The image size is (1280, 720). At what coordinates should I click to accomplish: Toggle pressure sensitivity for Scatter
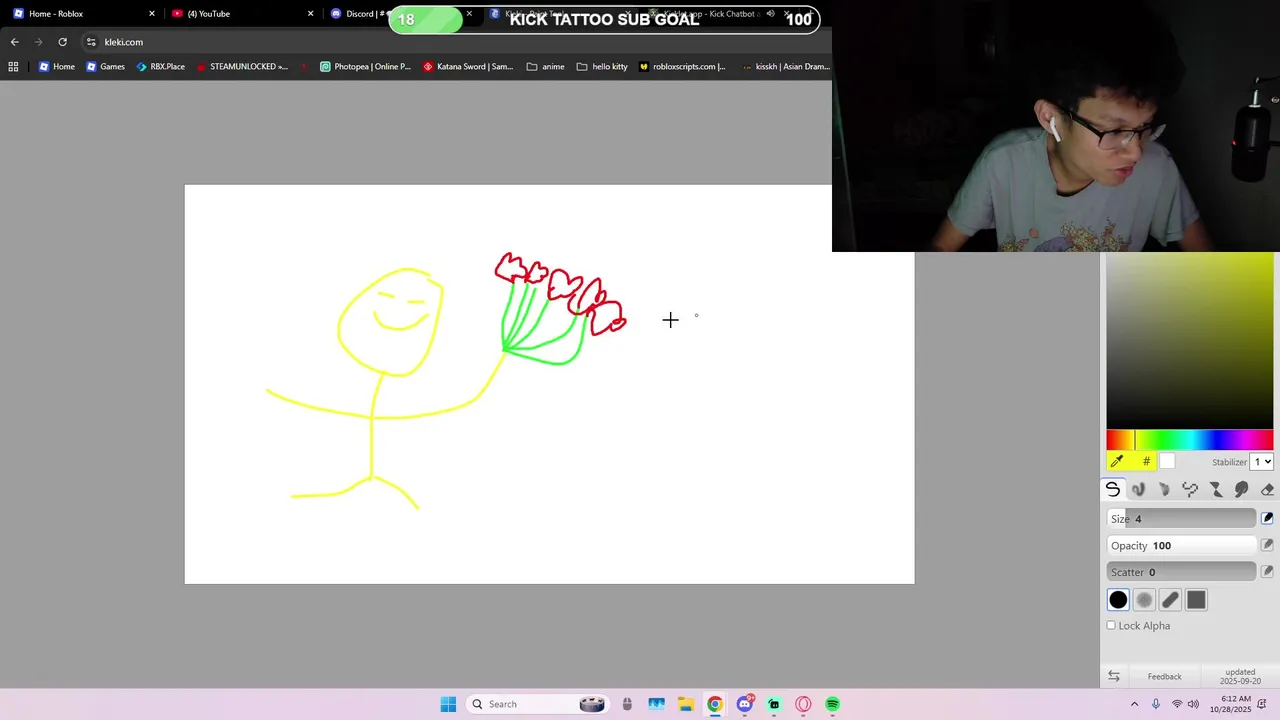coord(1267,572)
